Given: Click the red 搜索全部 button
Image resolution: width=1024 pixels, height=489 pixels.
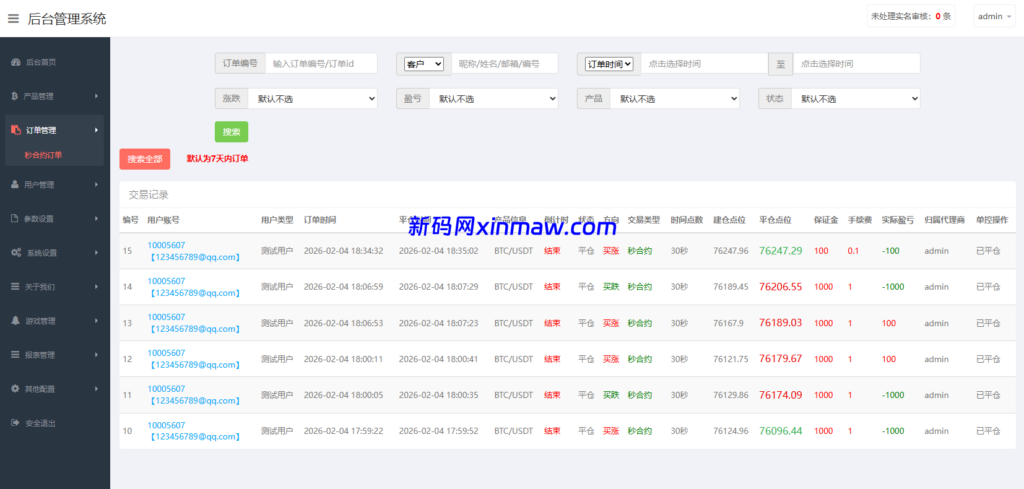Looking at the screenshot, I should click(144, 159).
